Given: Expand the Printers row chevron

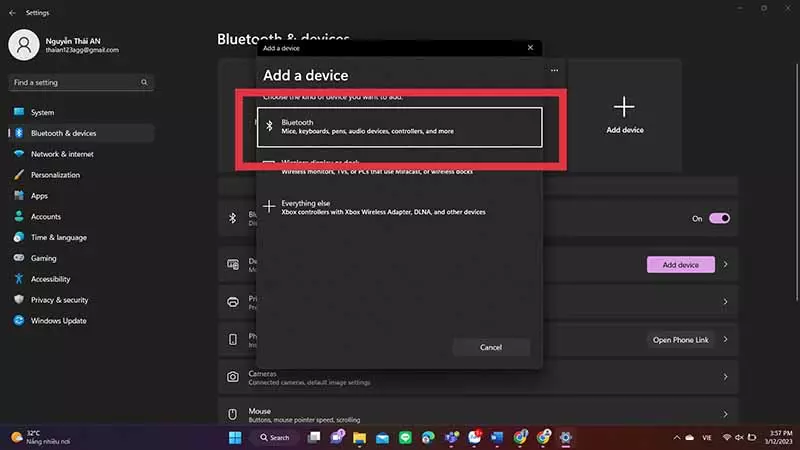Looking at the screenshot, I should [x=725, y=302].
